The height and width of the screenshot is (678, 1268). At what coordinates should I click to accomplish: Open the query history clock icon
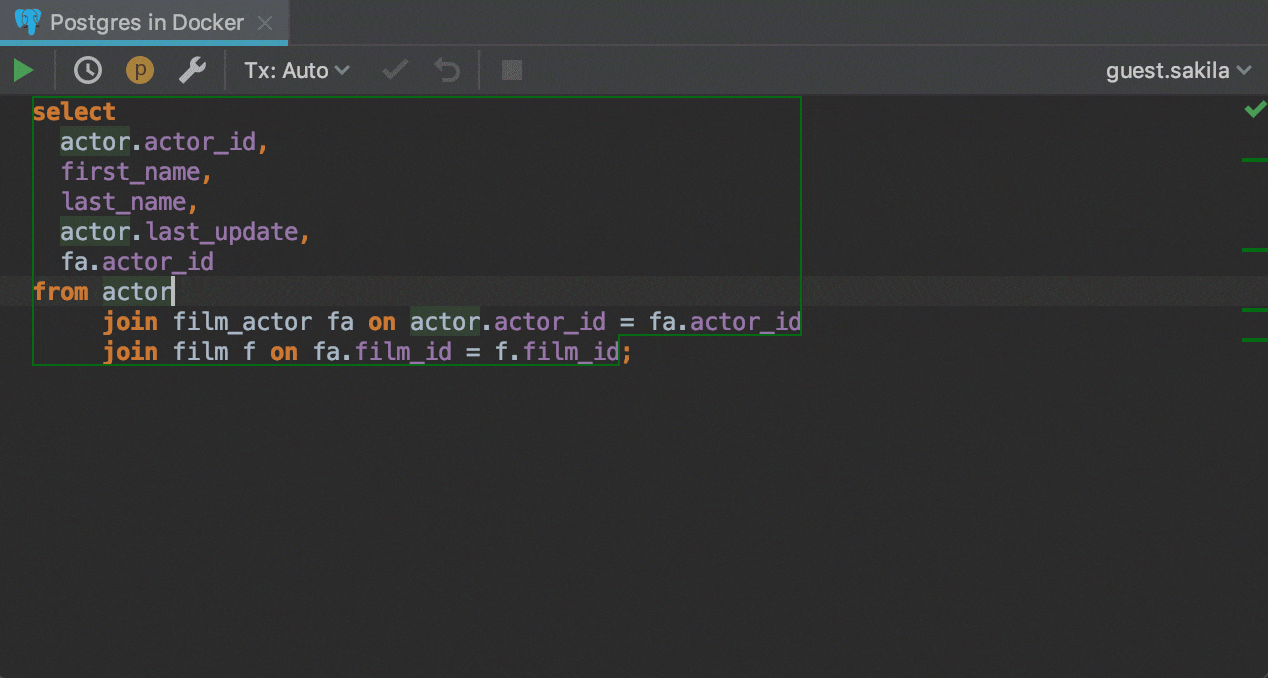[88, 70]
